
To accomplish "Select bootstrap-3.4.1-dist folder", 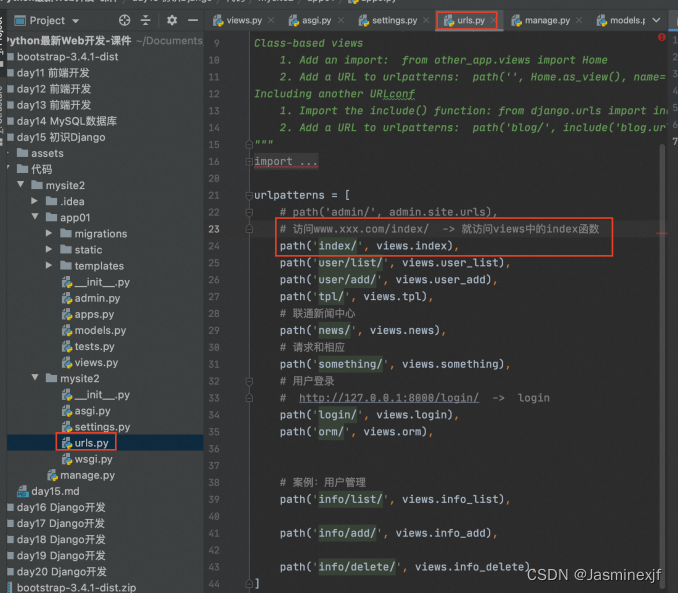I will tap(63, 57).
